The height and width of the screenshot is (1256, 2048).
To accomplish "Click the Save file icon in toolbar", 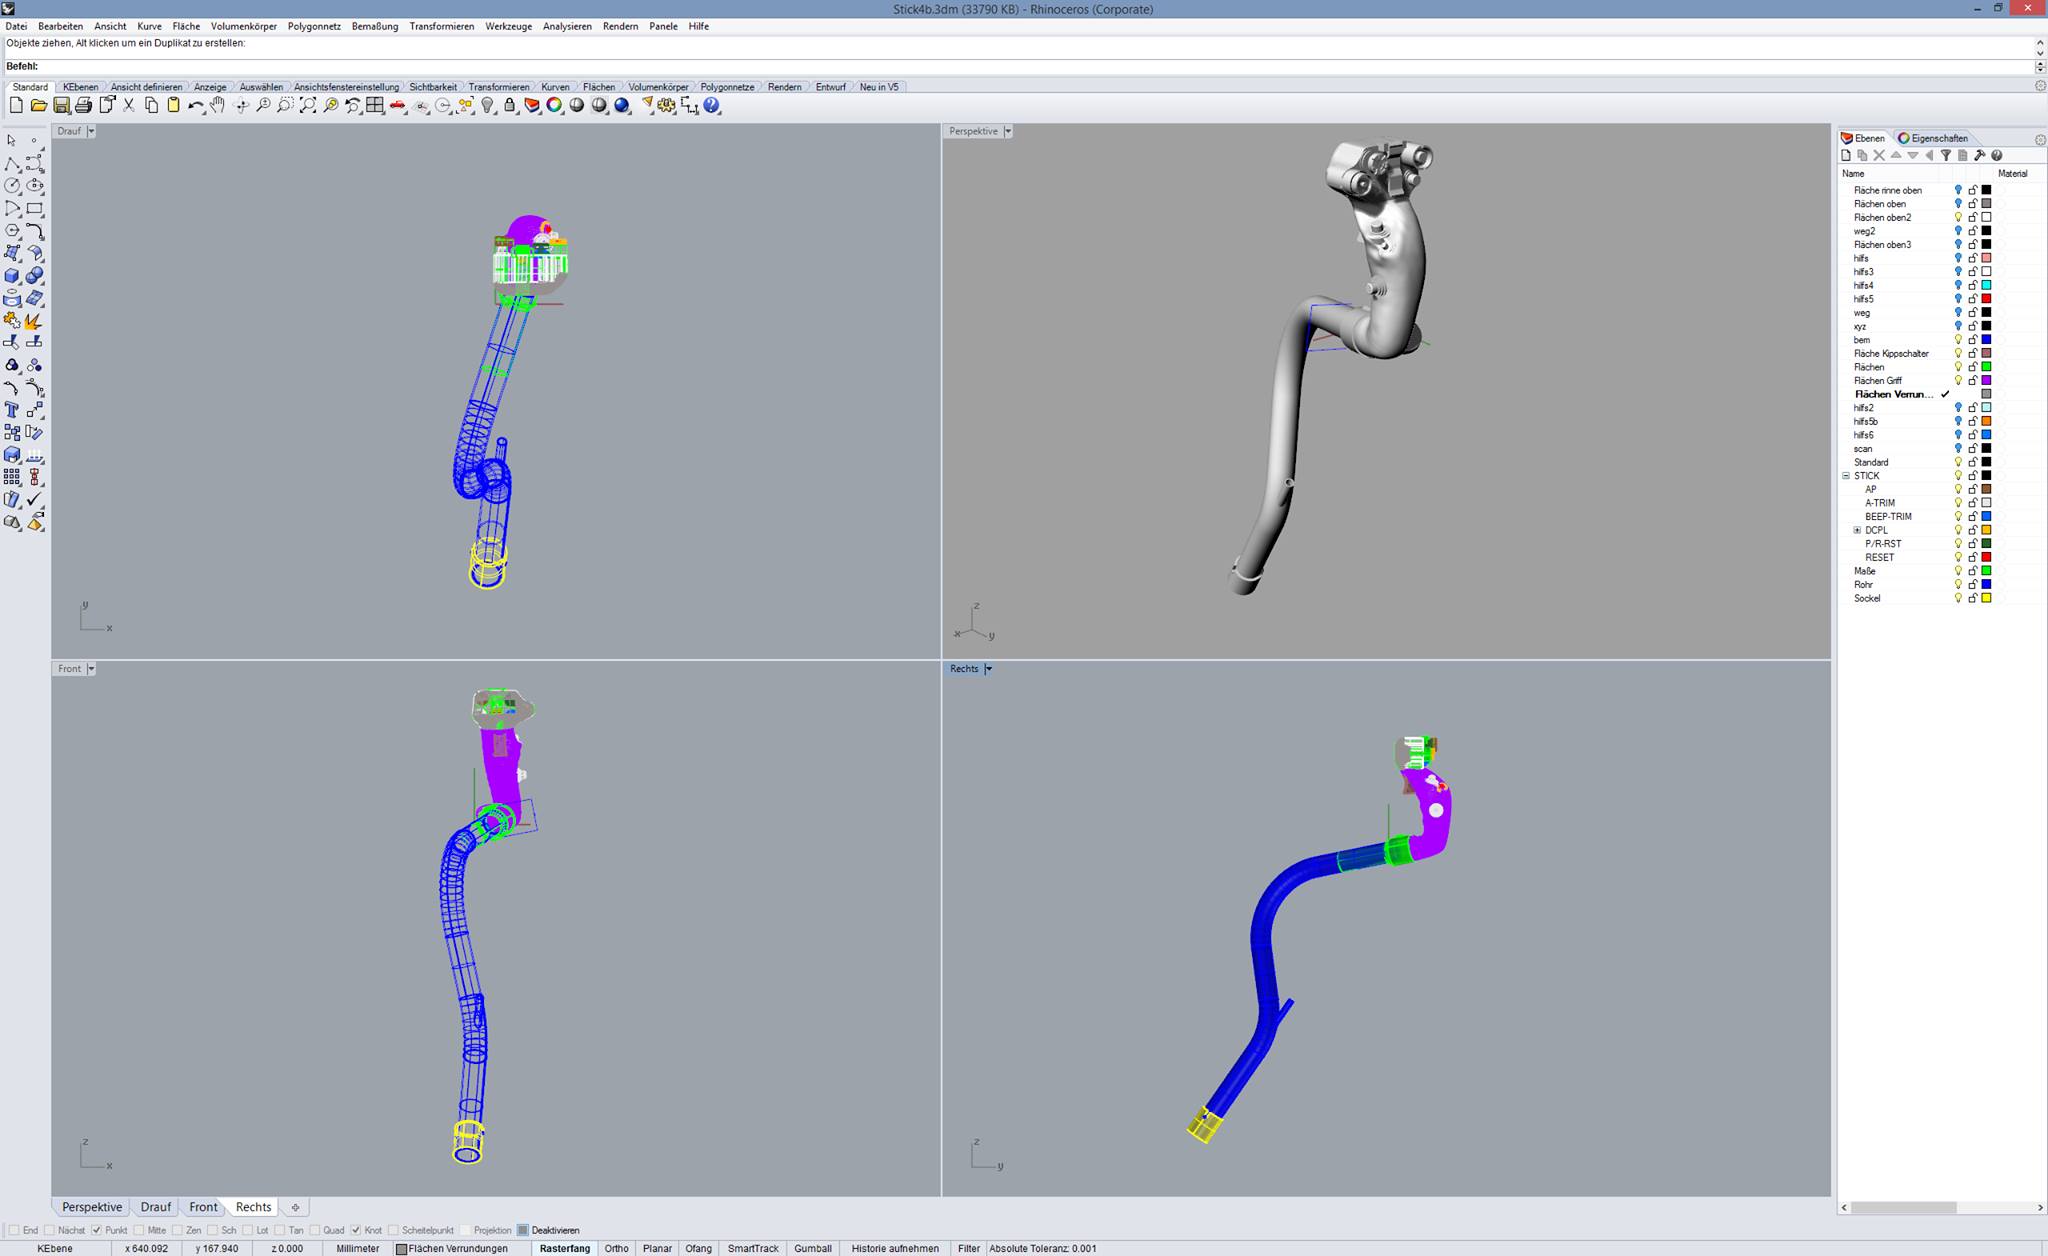I will pos(61,105).
